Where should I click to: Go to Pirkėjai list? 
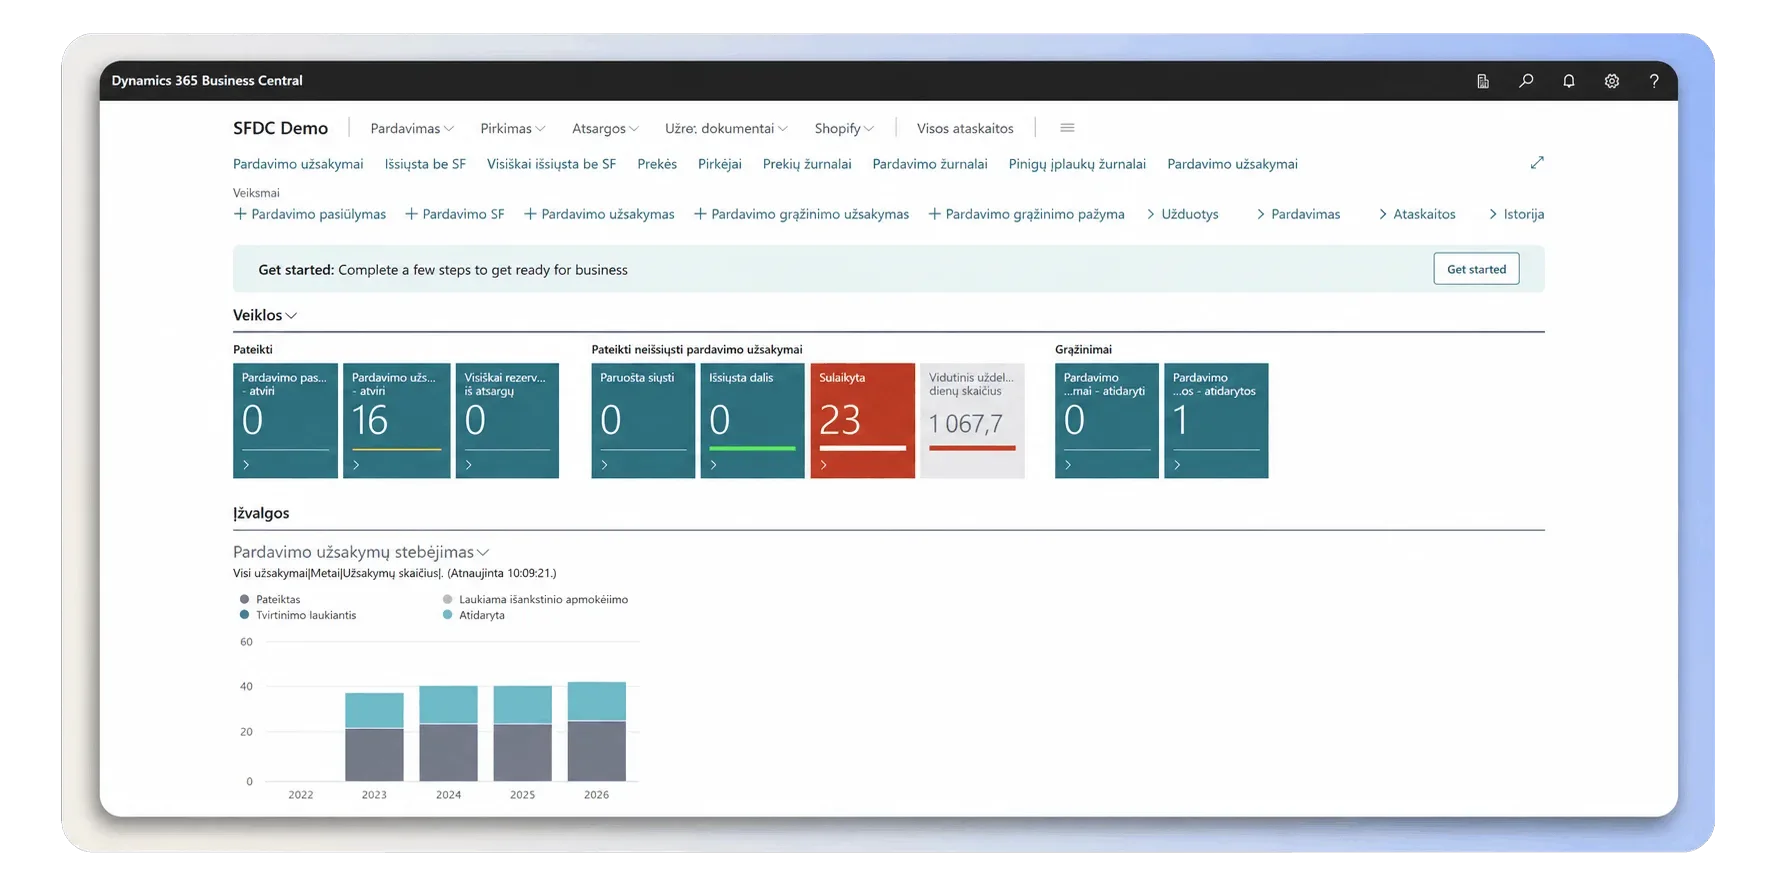point(720,164)
